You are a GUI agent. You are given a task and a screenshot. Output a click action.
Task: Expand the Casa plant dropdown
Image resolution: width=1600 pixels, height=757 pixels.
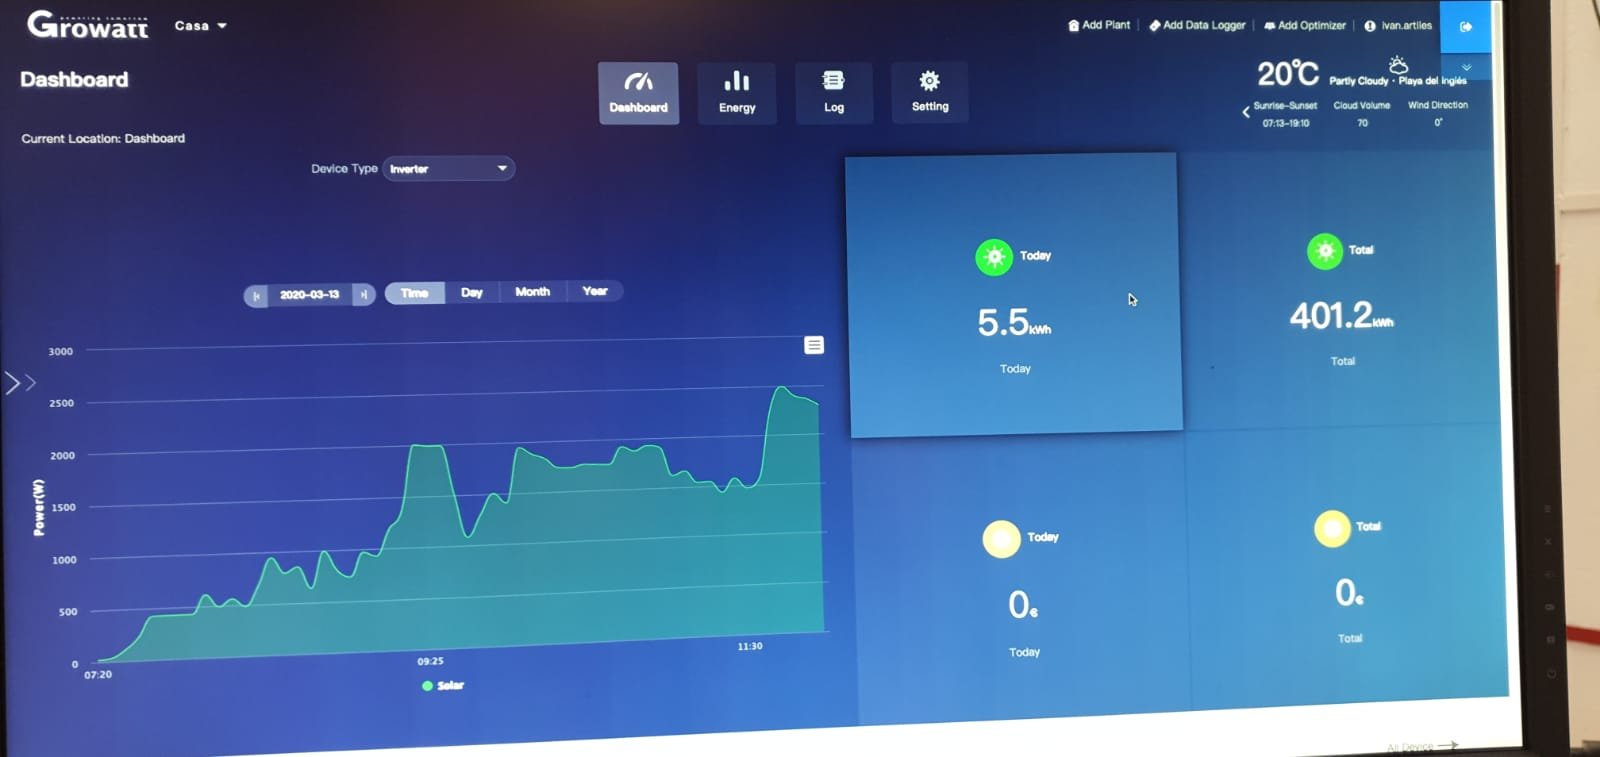pyautogui.click(x=200, y=26)
